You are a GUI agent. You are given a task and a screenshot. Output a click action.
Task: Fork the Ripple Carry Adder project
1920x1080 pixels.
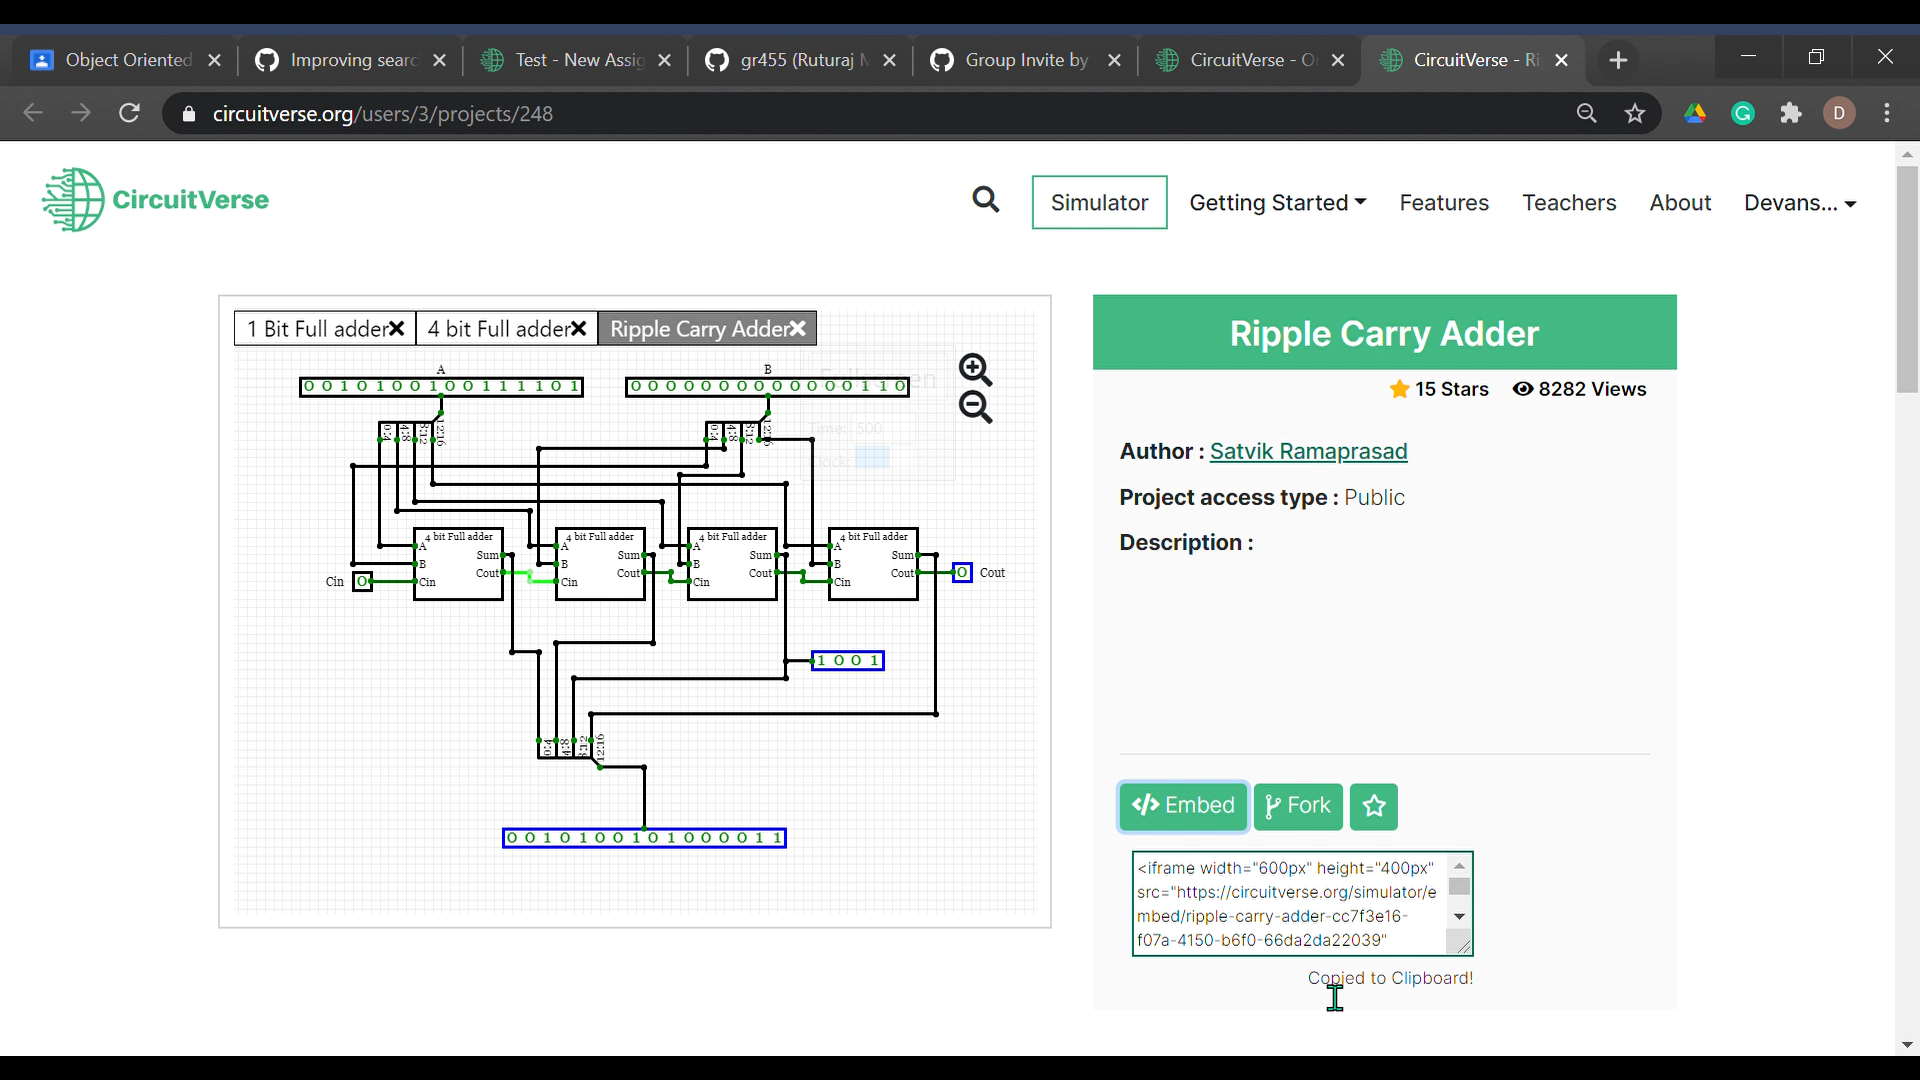(x=1298, y=807)
